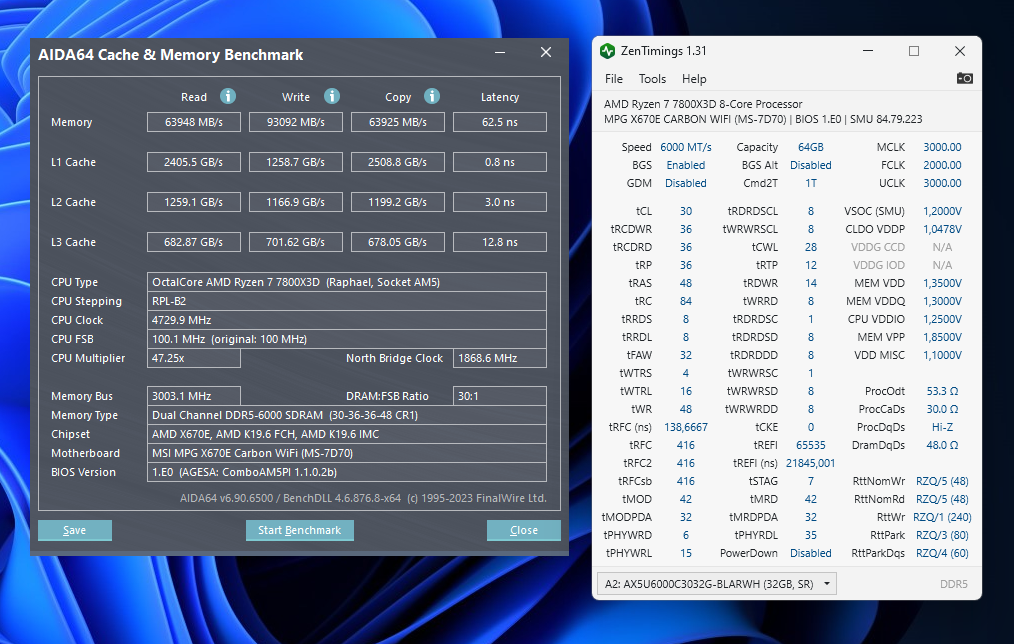The height and width of the screenshot is (644, 1014).
Task: Click the Save button in AIDA64
Action: (74, 530)
